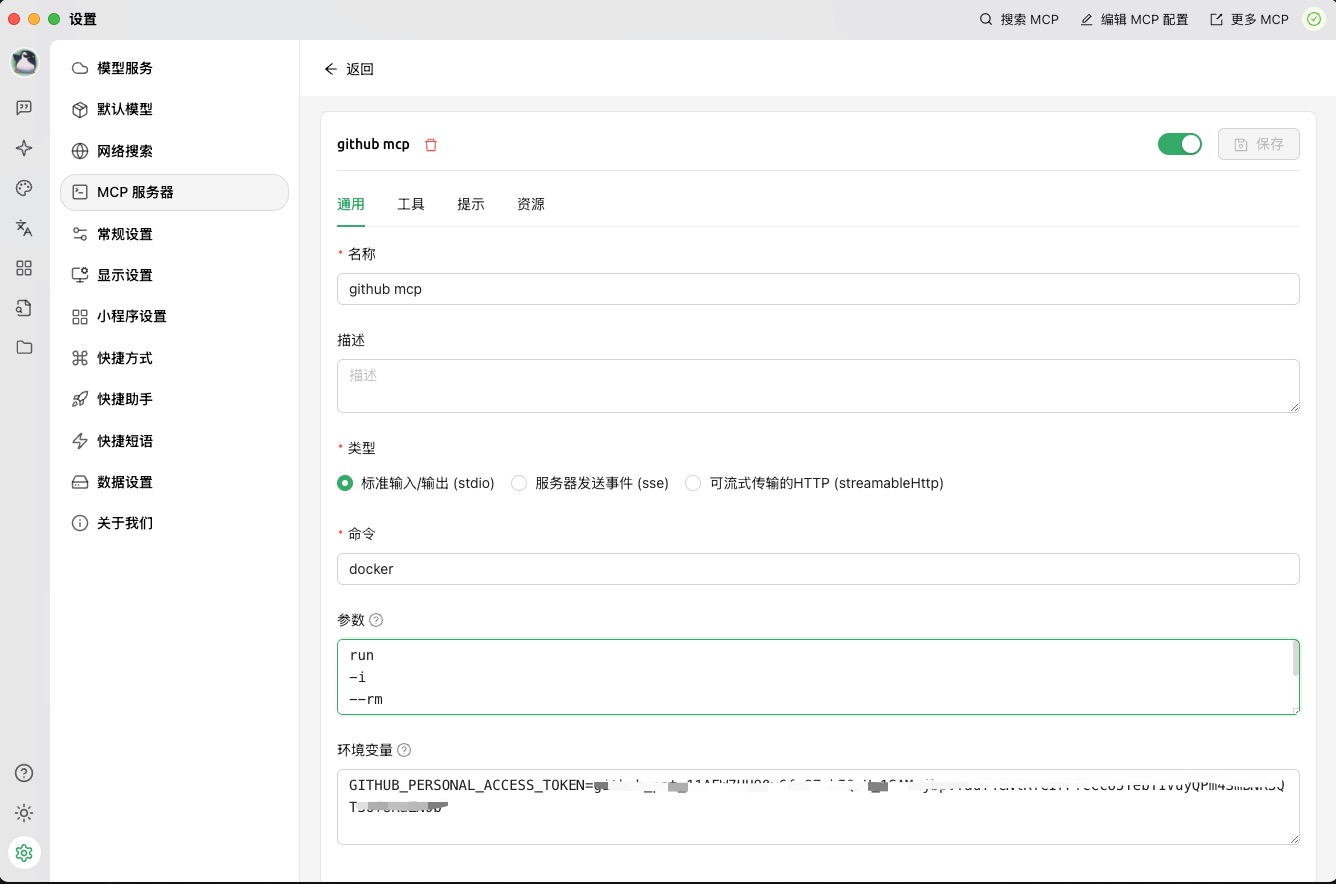Click the help icon next to 环境变量
The width and height of the screenshot is (1336, 884).
coord(404,750)
